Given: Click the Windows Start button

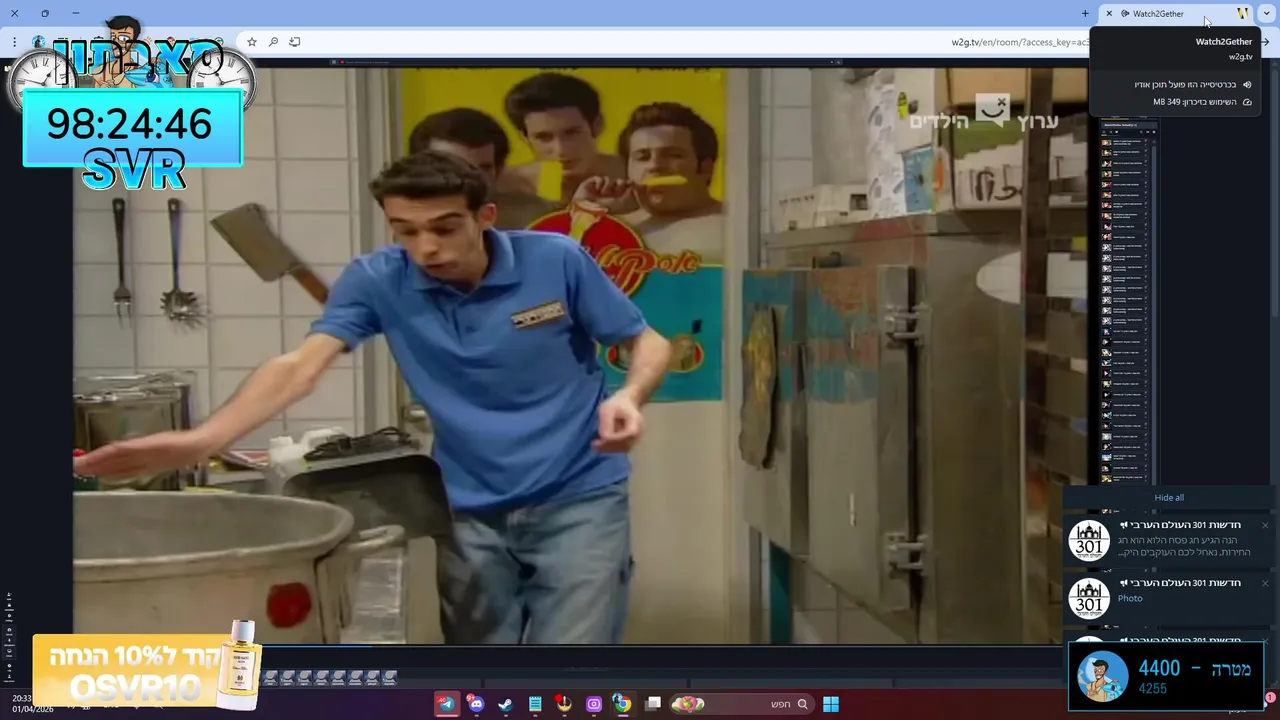Looking at the screenshot, I should [x=830, y=704].
